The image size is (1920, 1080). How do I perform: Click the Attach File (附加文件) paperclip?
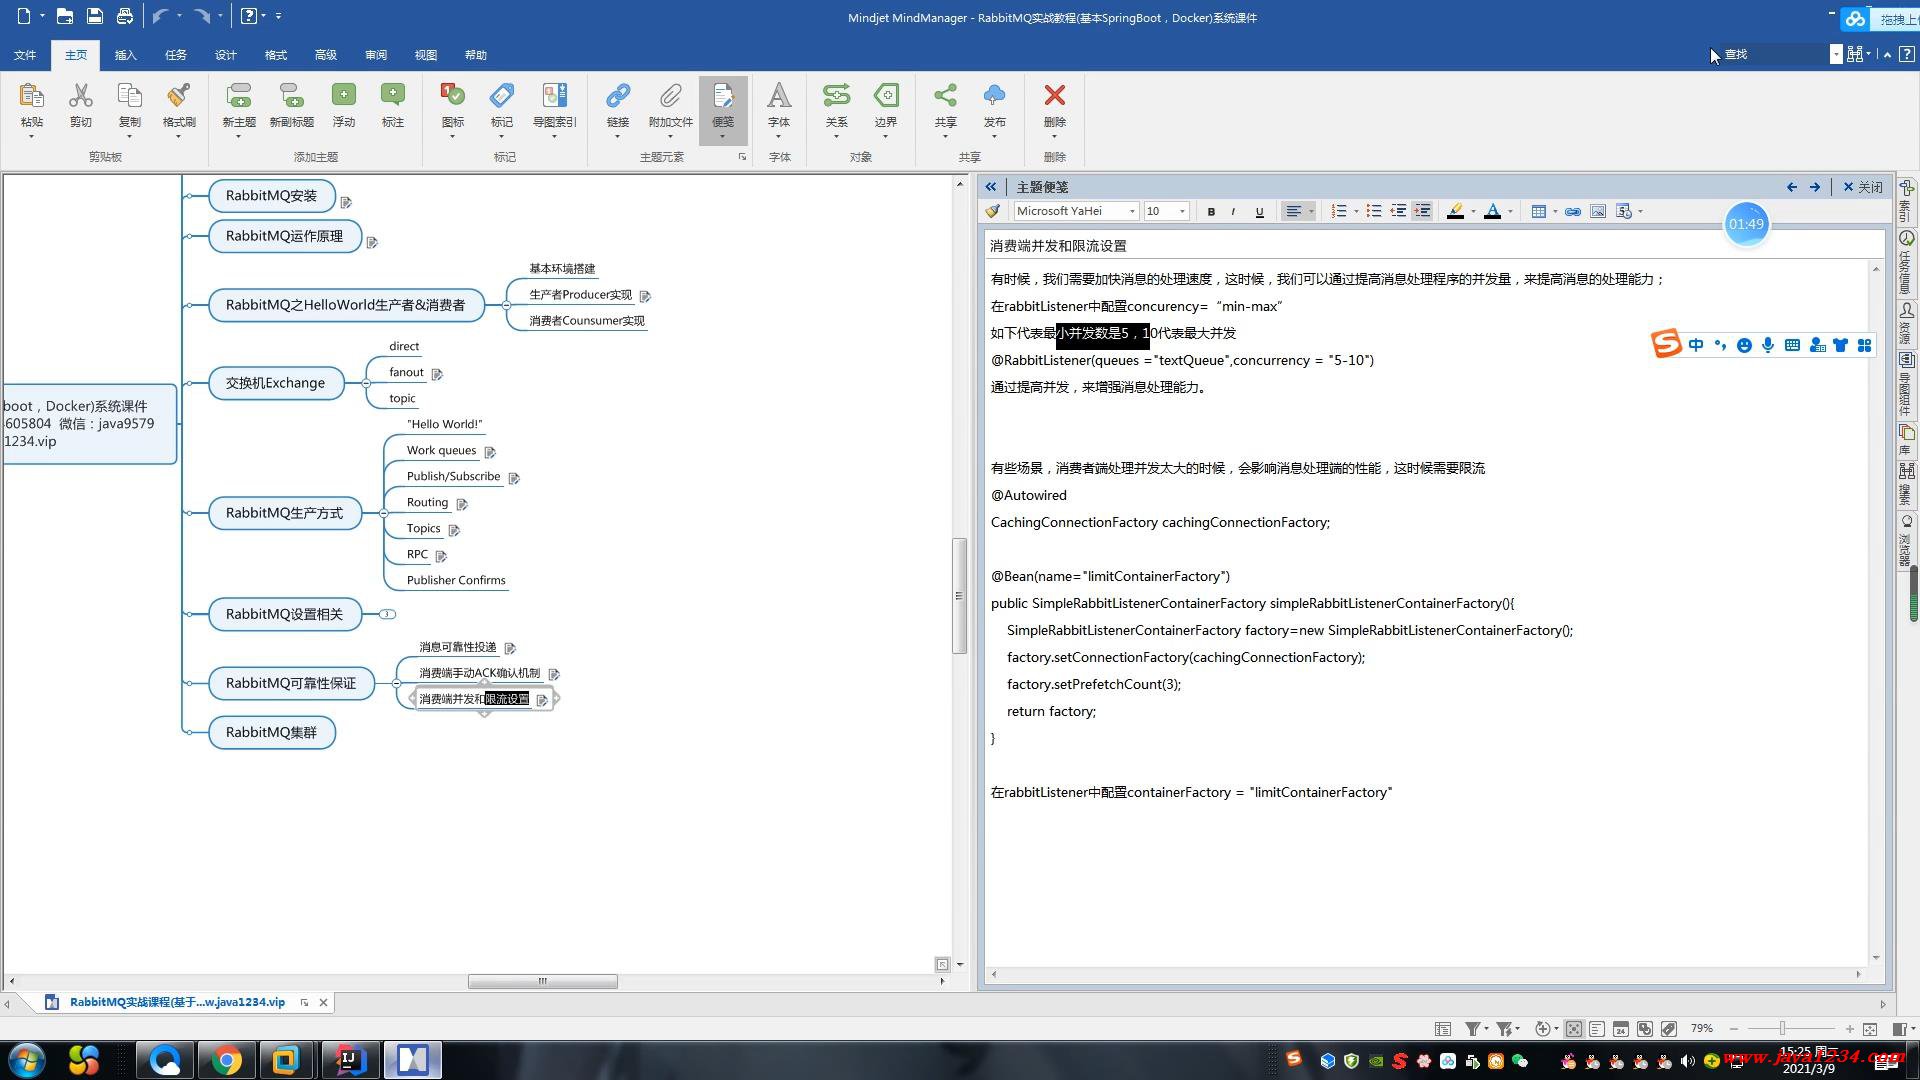tap(670, 96)
